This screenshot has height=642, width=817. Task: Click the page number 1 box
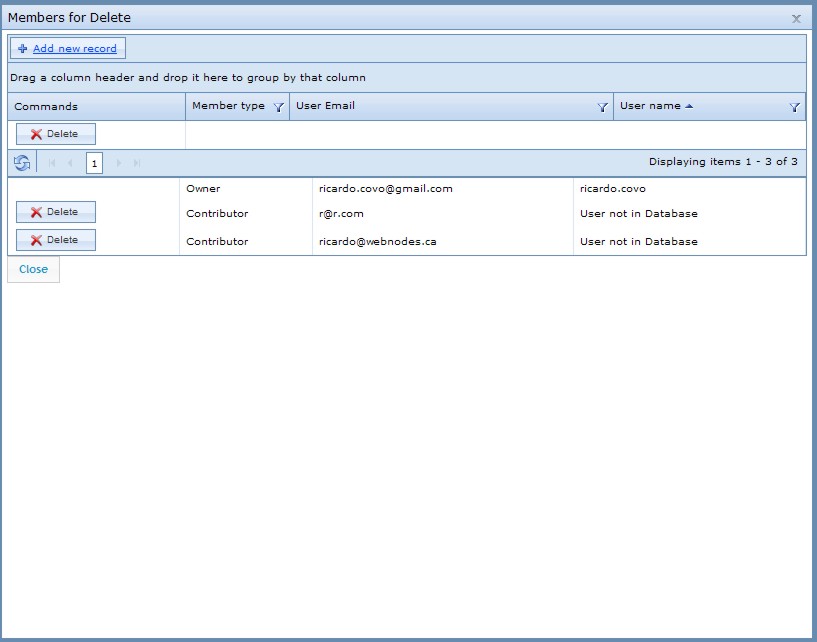[94, 163]
